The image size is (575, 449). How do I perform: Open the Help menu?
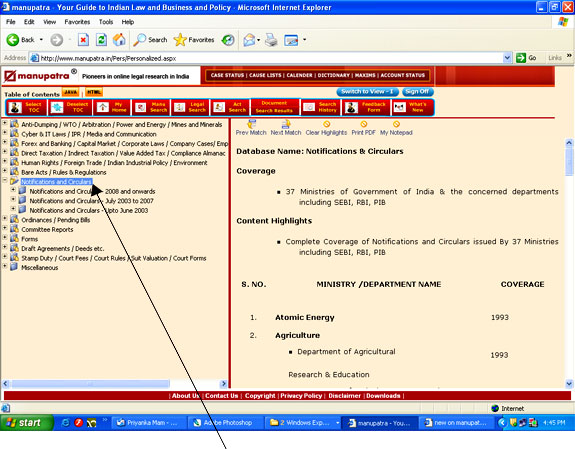click(x=128, y=22)
